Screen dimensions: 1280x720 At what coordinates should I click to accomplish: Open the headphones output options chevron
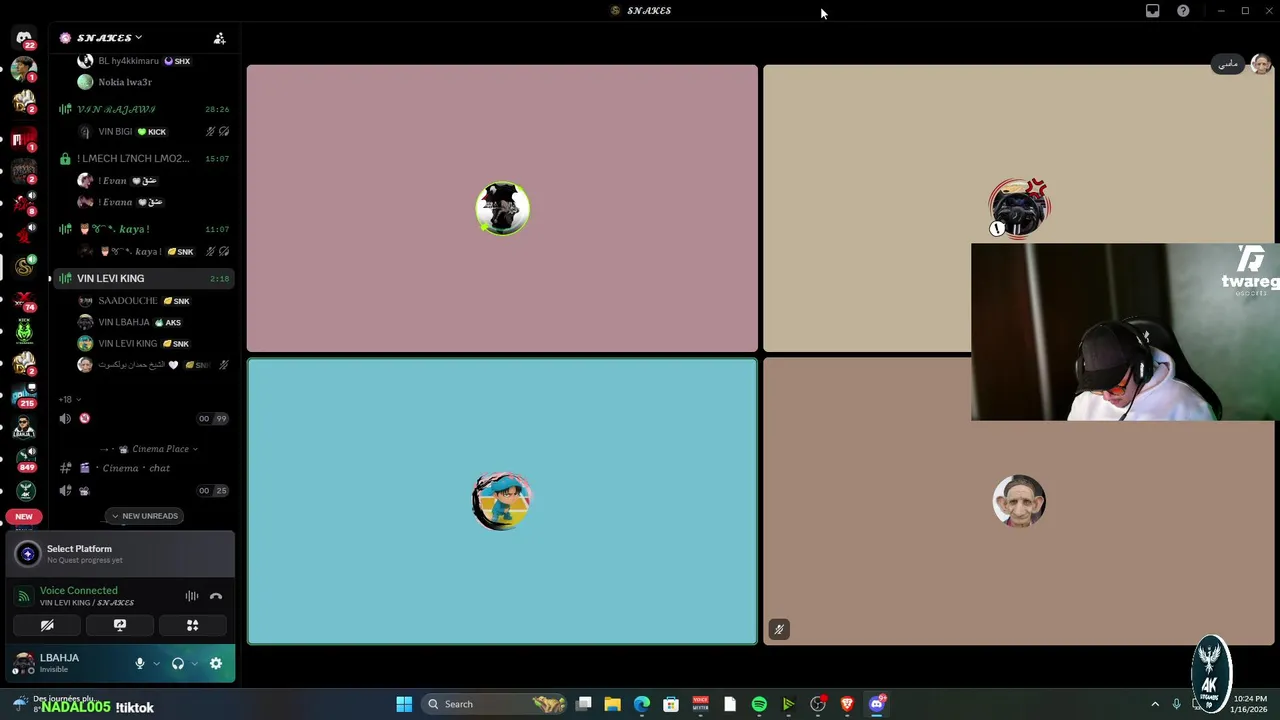pos(194,664)
